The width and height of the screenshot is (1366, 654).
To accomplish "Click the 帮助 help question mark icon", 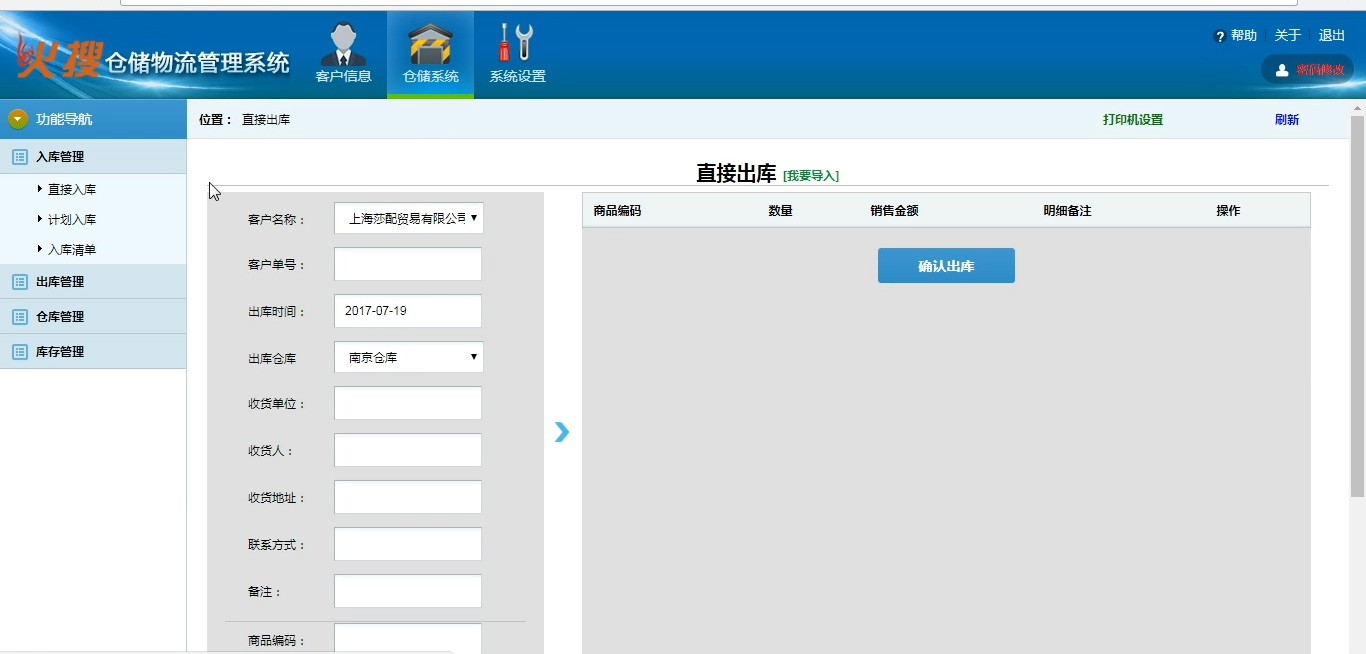I will (x=1219, y=37).
